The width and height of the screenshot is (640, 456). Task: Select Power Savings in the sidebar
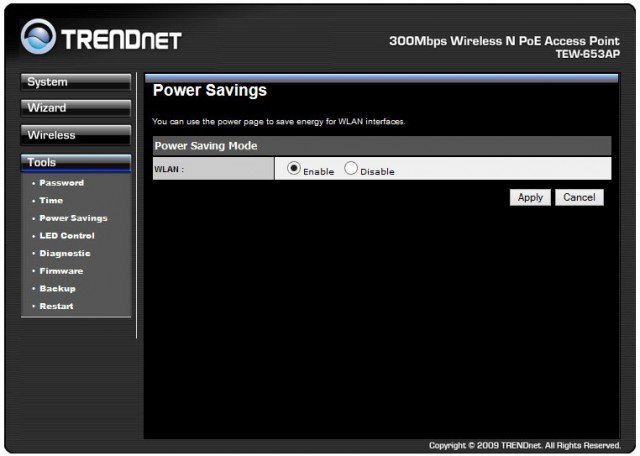click(x=73, y=218)
